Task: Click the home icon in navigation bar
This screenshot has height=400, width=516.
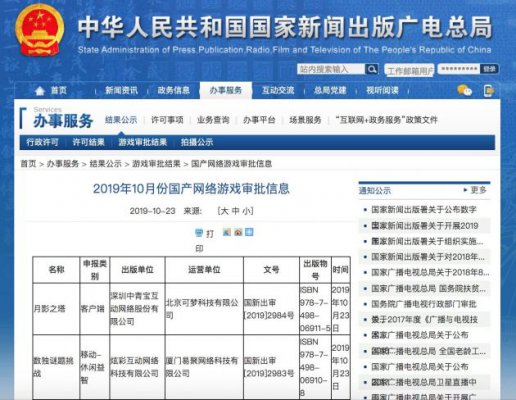Action: click(40, 90)
